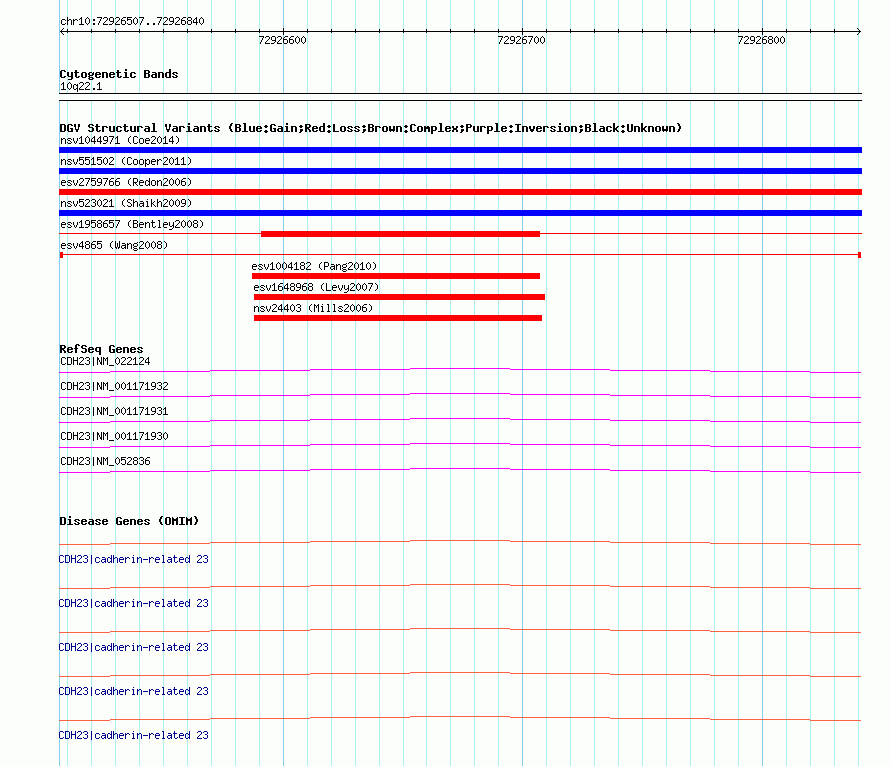Viewport: 890px width, 766px height.
Task: Click the magenta gene line under NM_052836
Action: [460, 470]
